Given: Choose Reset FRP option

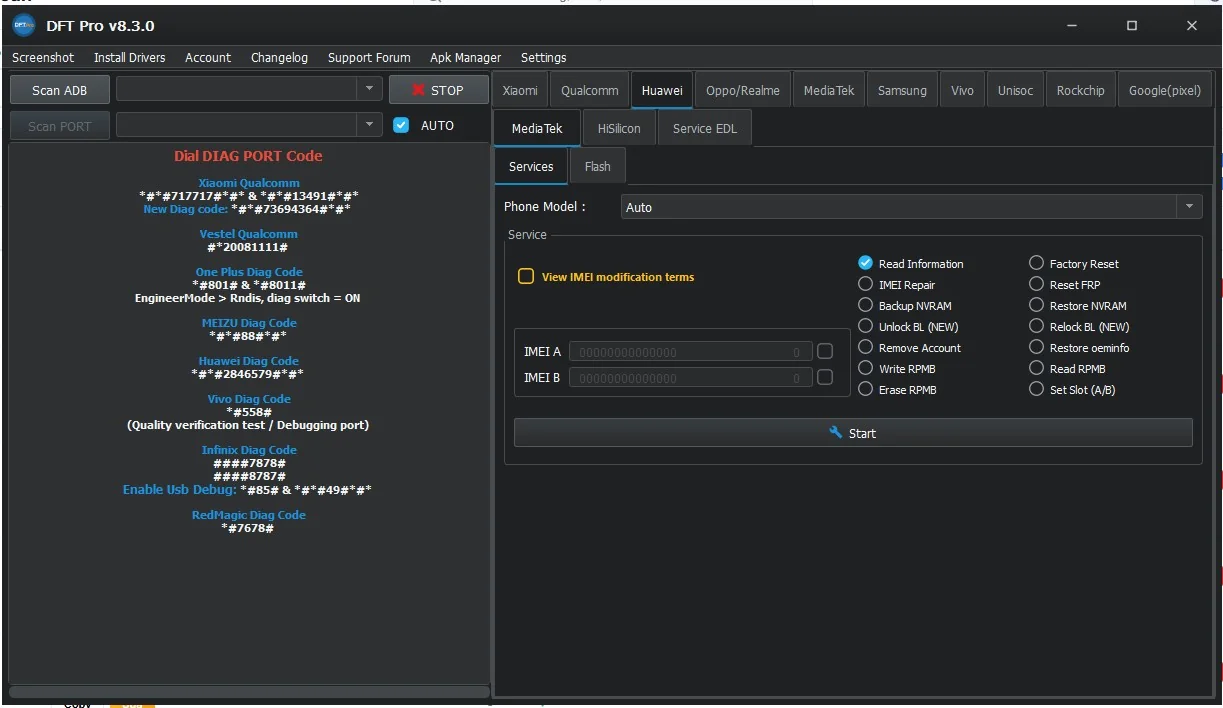Looking at the screenshot, I should point(1037,284).
